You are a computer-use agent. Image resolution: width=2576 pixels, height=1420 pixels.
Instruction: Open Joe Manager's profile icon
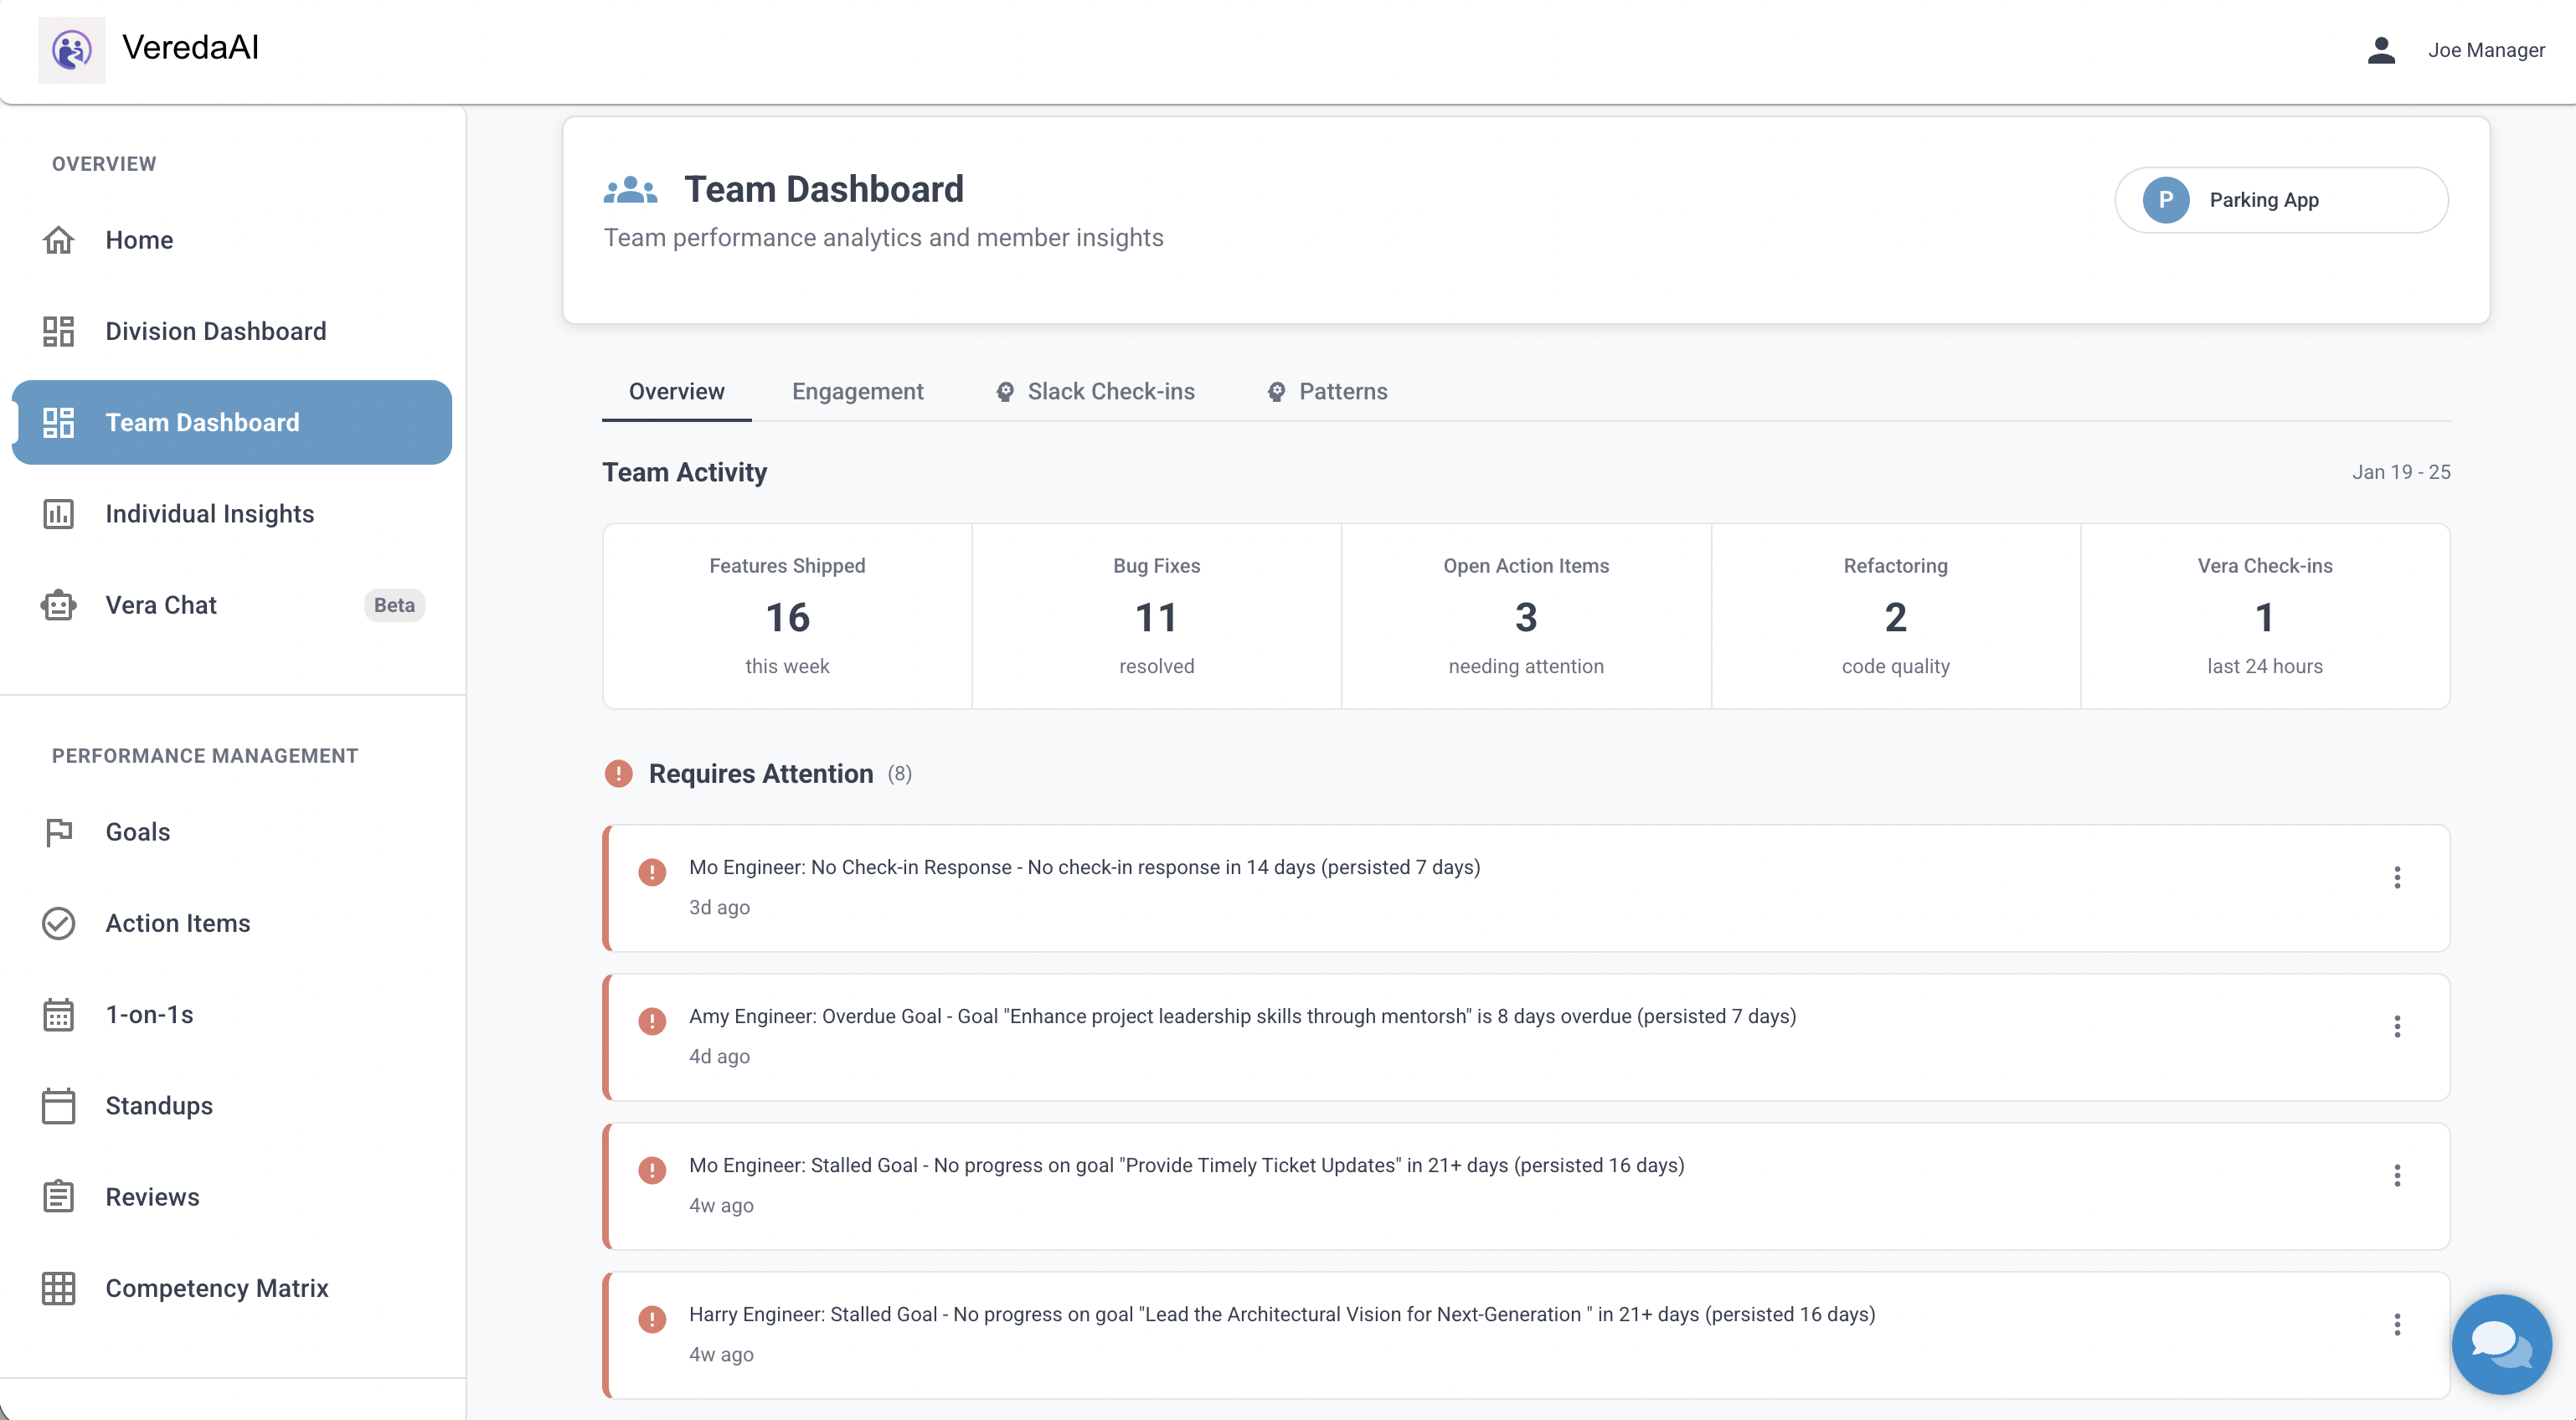2382,49
